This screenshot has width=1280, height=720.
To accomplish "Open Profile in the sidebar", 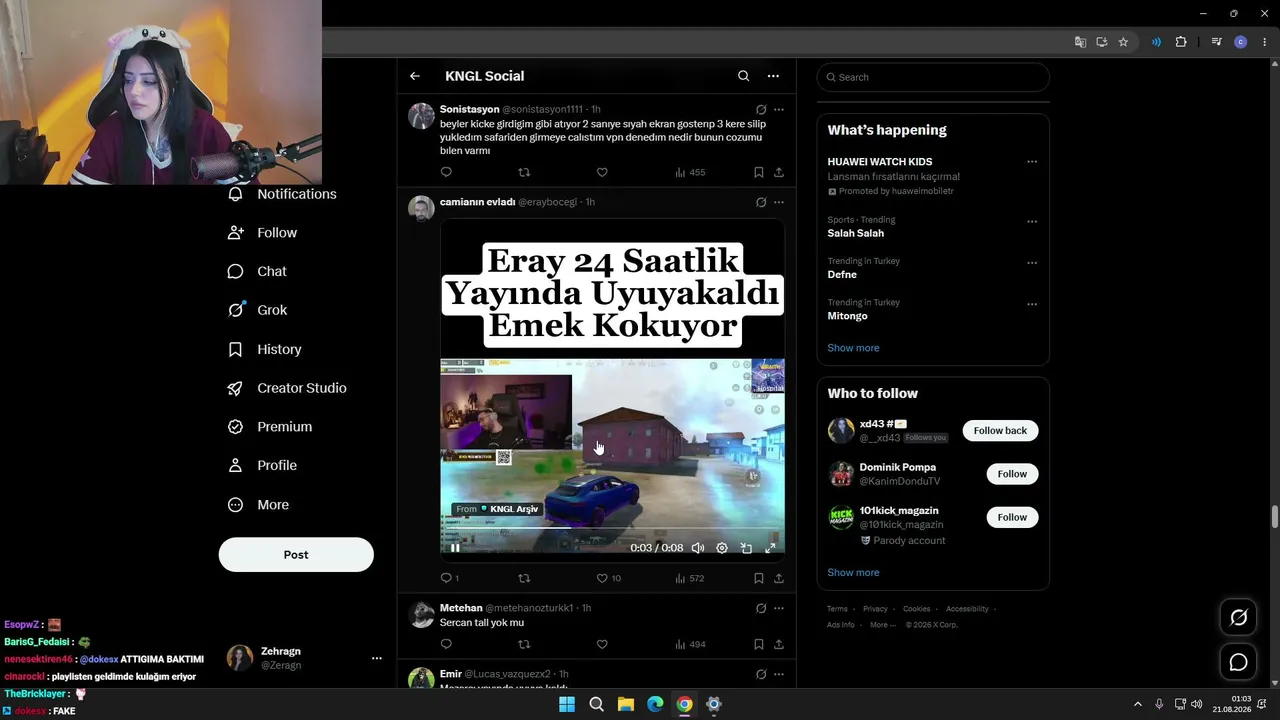I will 263,466.
